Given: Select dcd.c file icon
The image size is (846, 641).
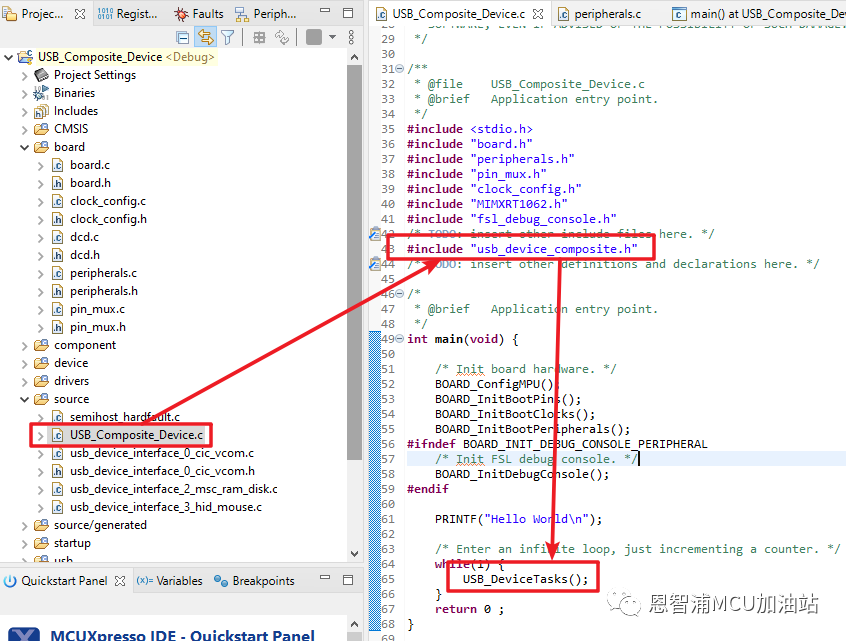Looking at the screenshot, I should coord(58,237).
